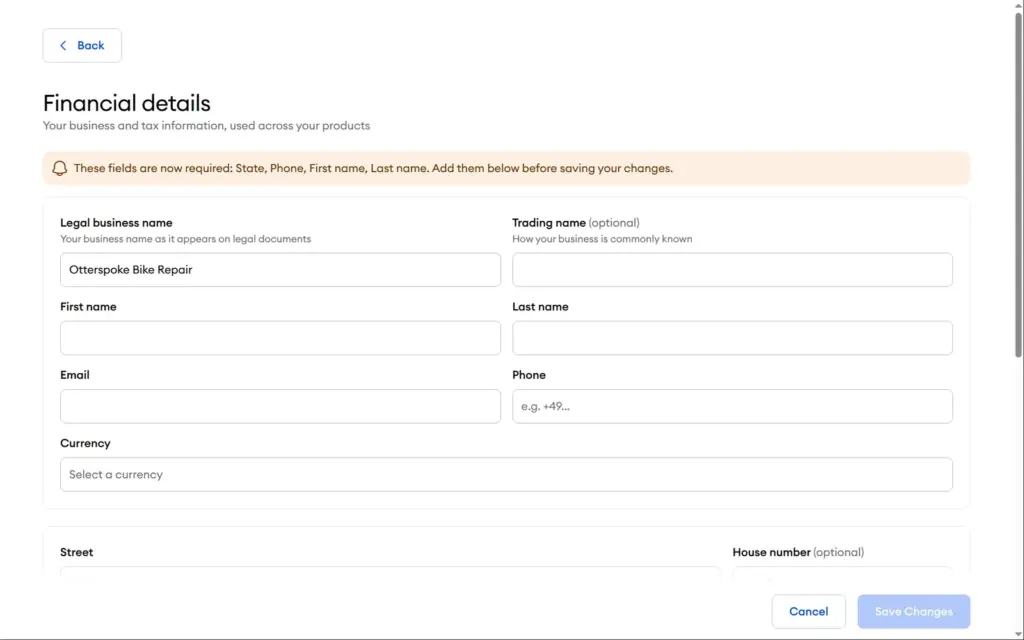Select the Phone input field
Image resolution: width=1024 pixels, height=640 pixels.
coord(732,406)
